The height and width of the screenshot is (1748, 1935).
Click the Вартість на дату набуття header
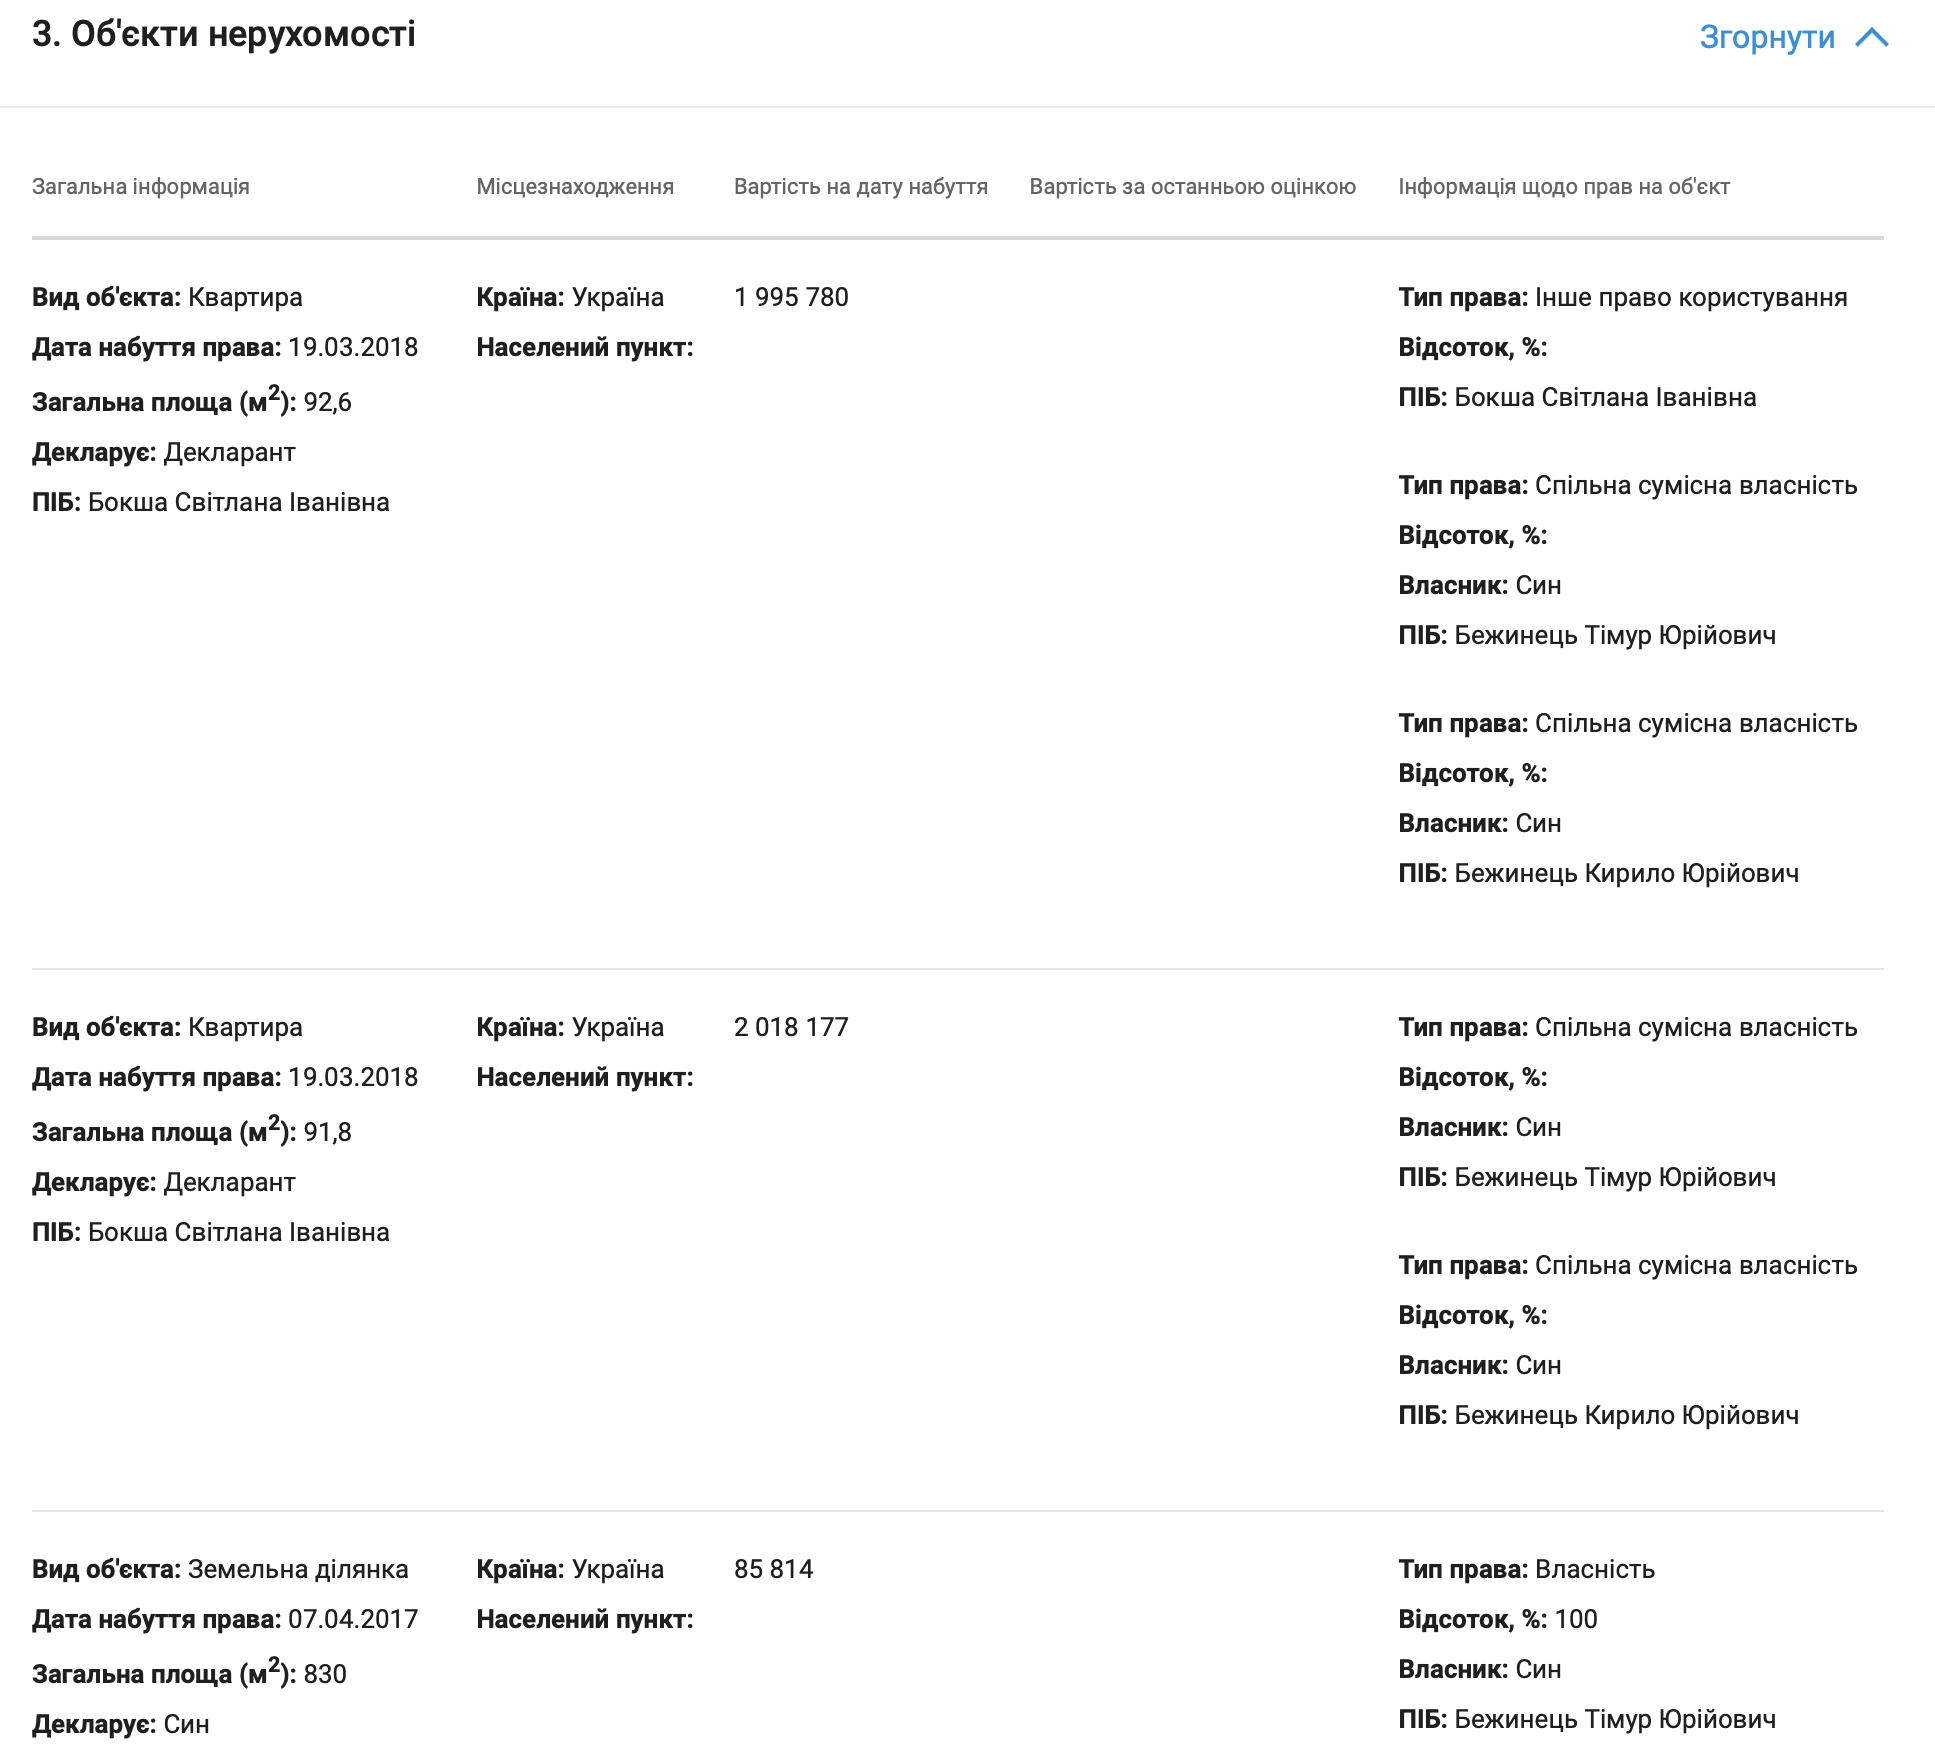tap(861, 186)
